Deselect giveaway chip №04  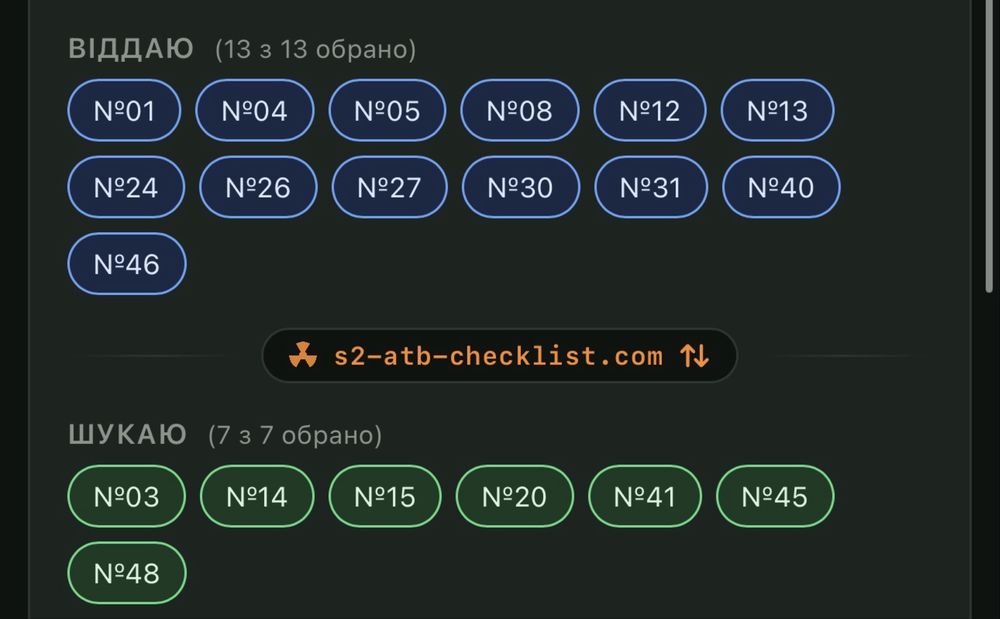(x=254, y=110)
